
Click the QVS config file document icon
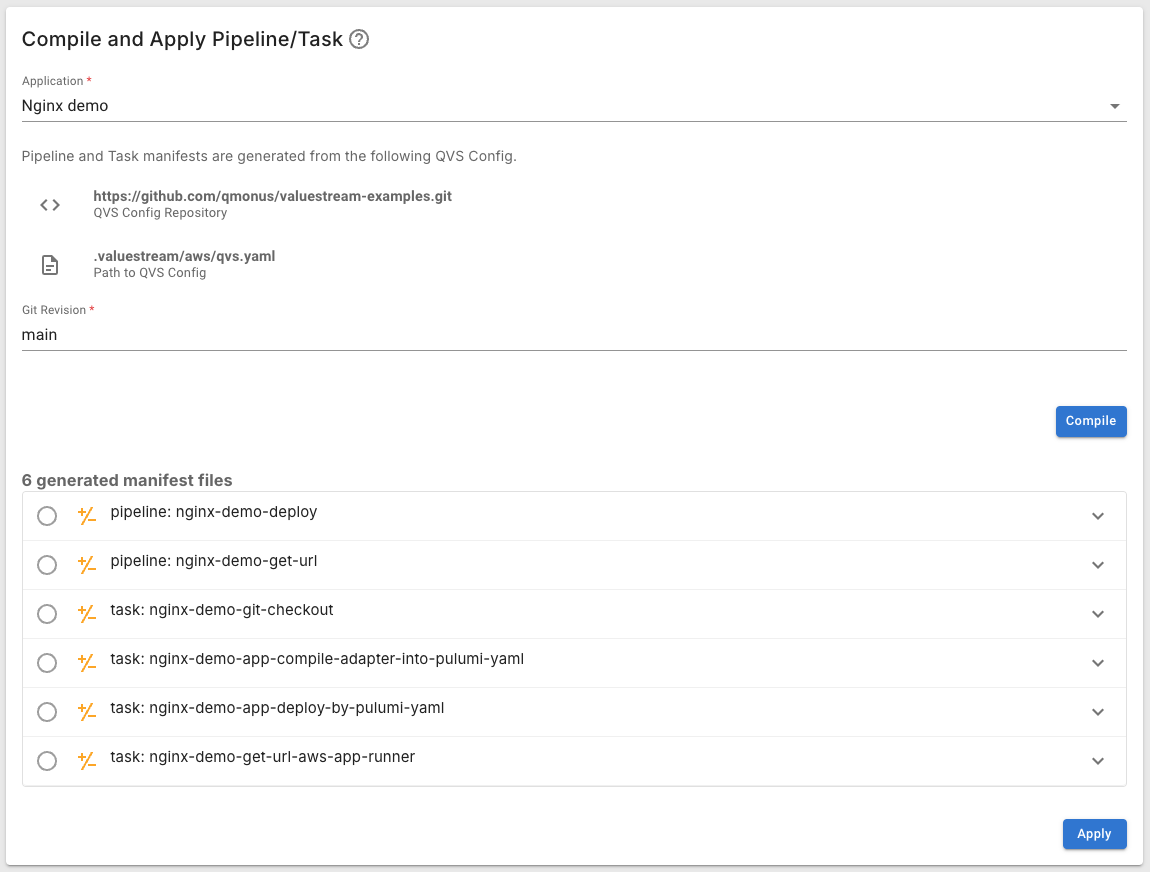(50, 265)
